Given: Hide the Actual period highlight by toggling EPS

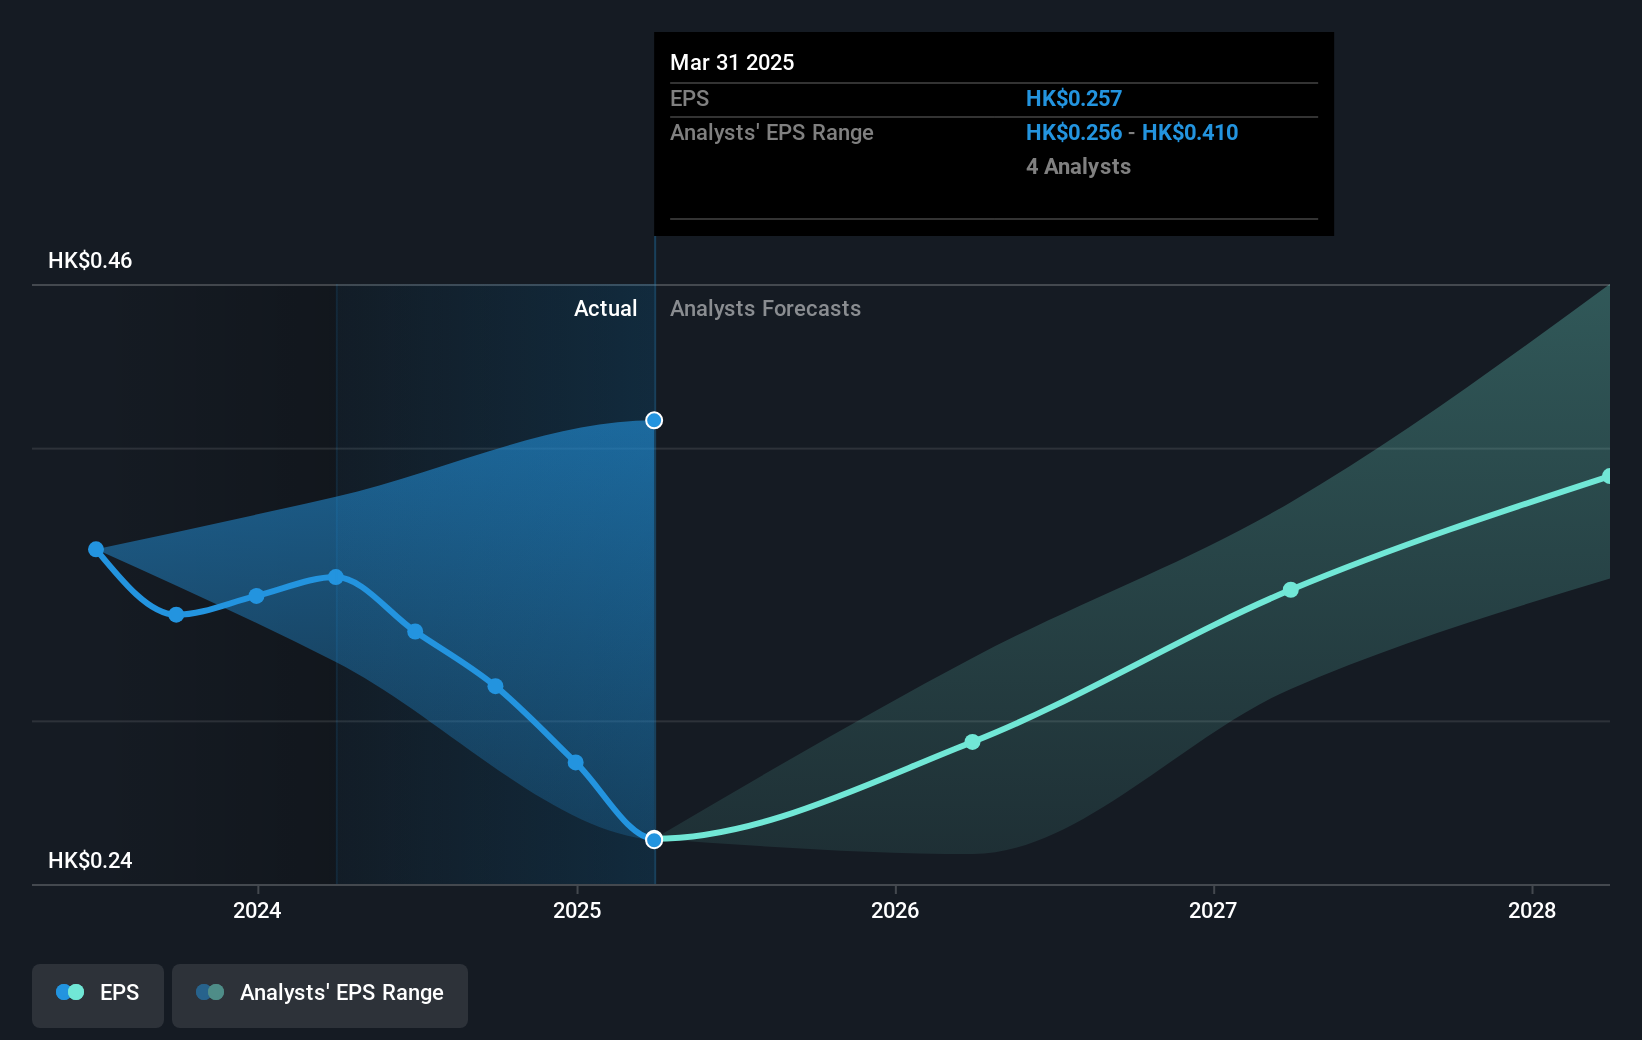Looking at the screenshot, I should (97, 995).
